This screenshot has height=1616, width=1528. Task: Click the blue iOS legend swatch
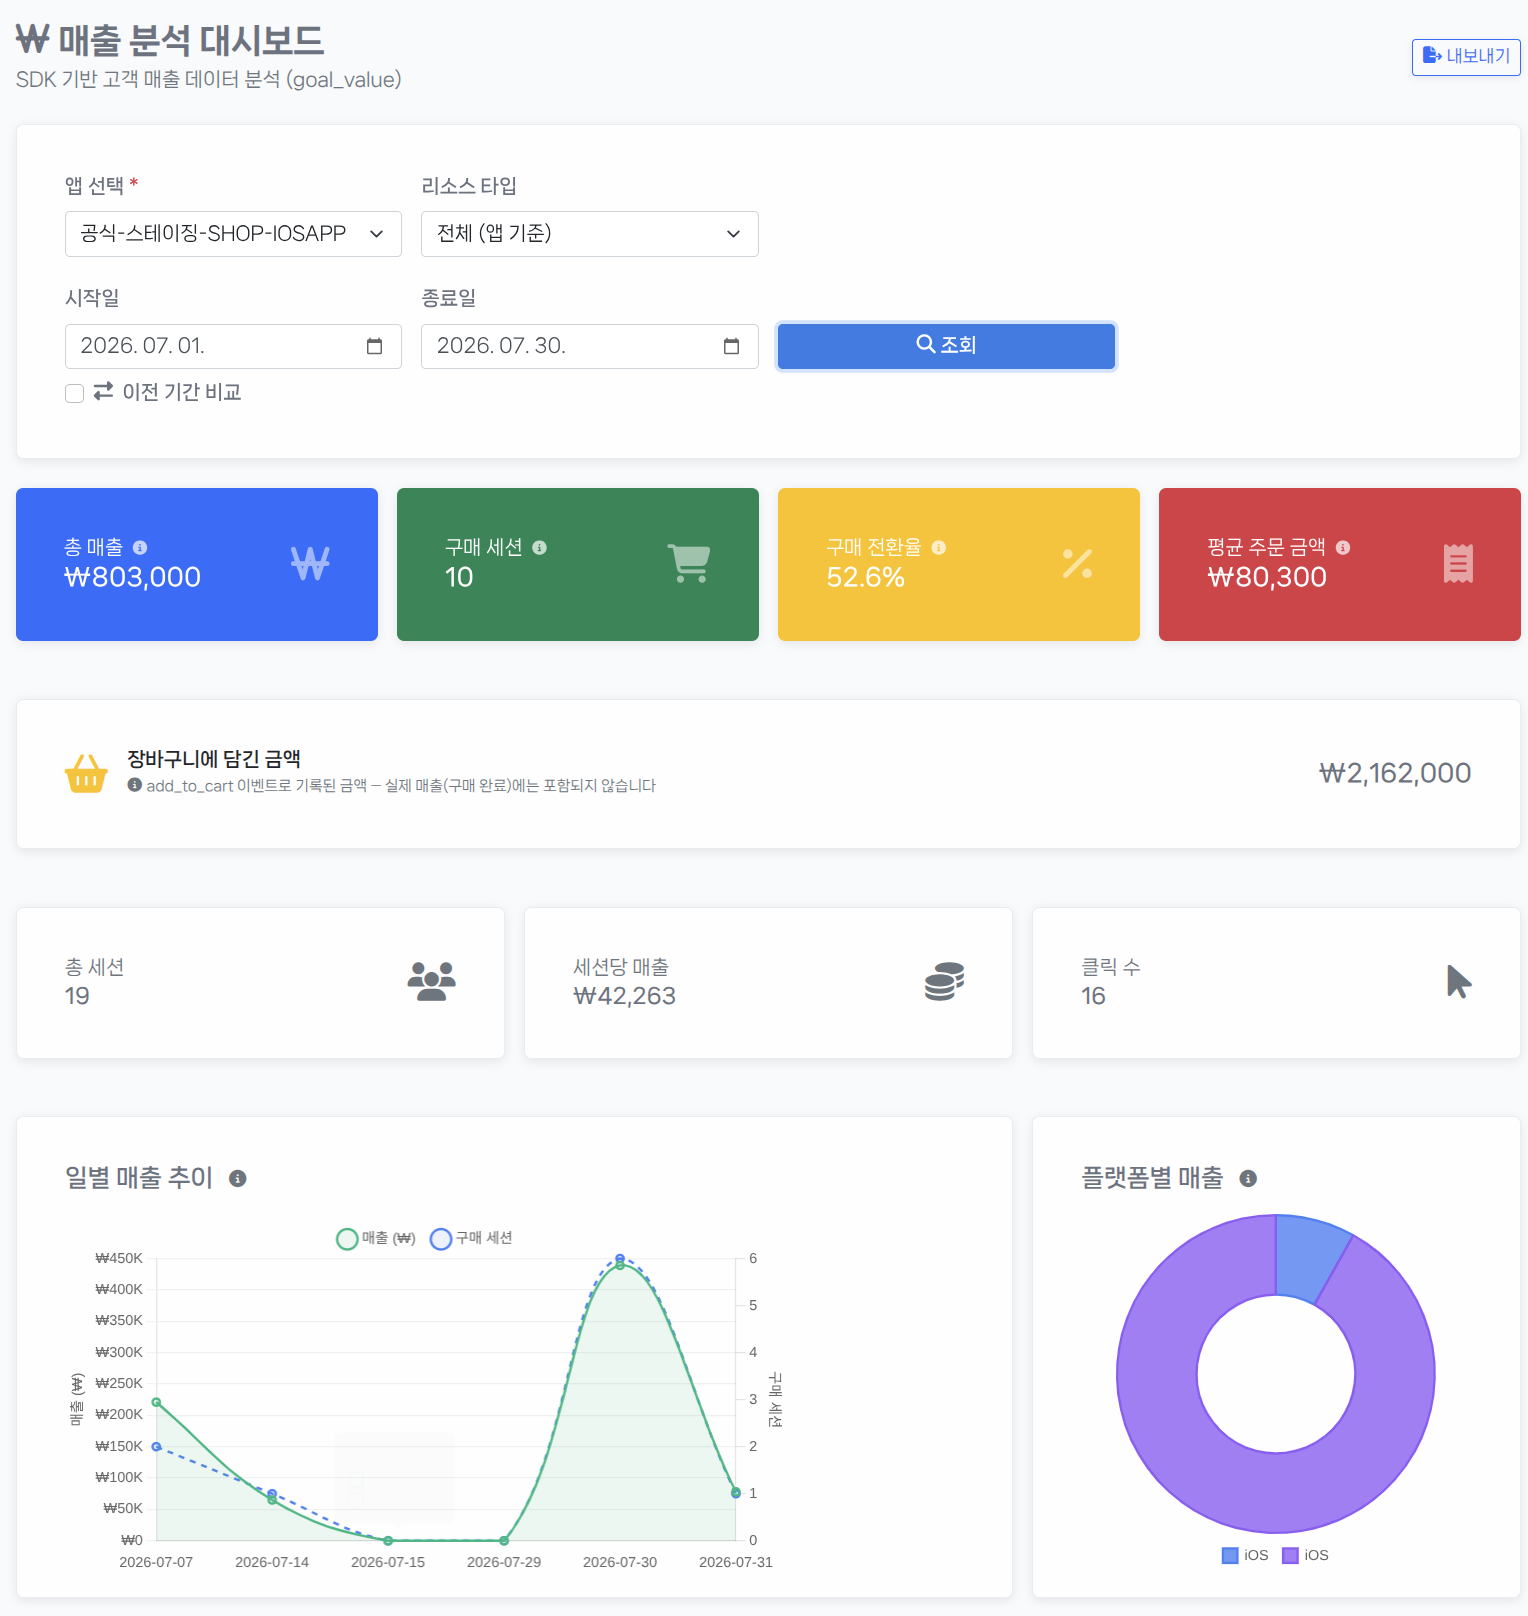pos(1230,1555)
